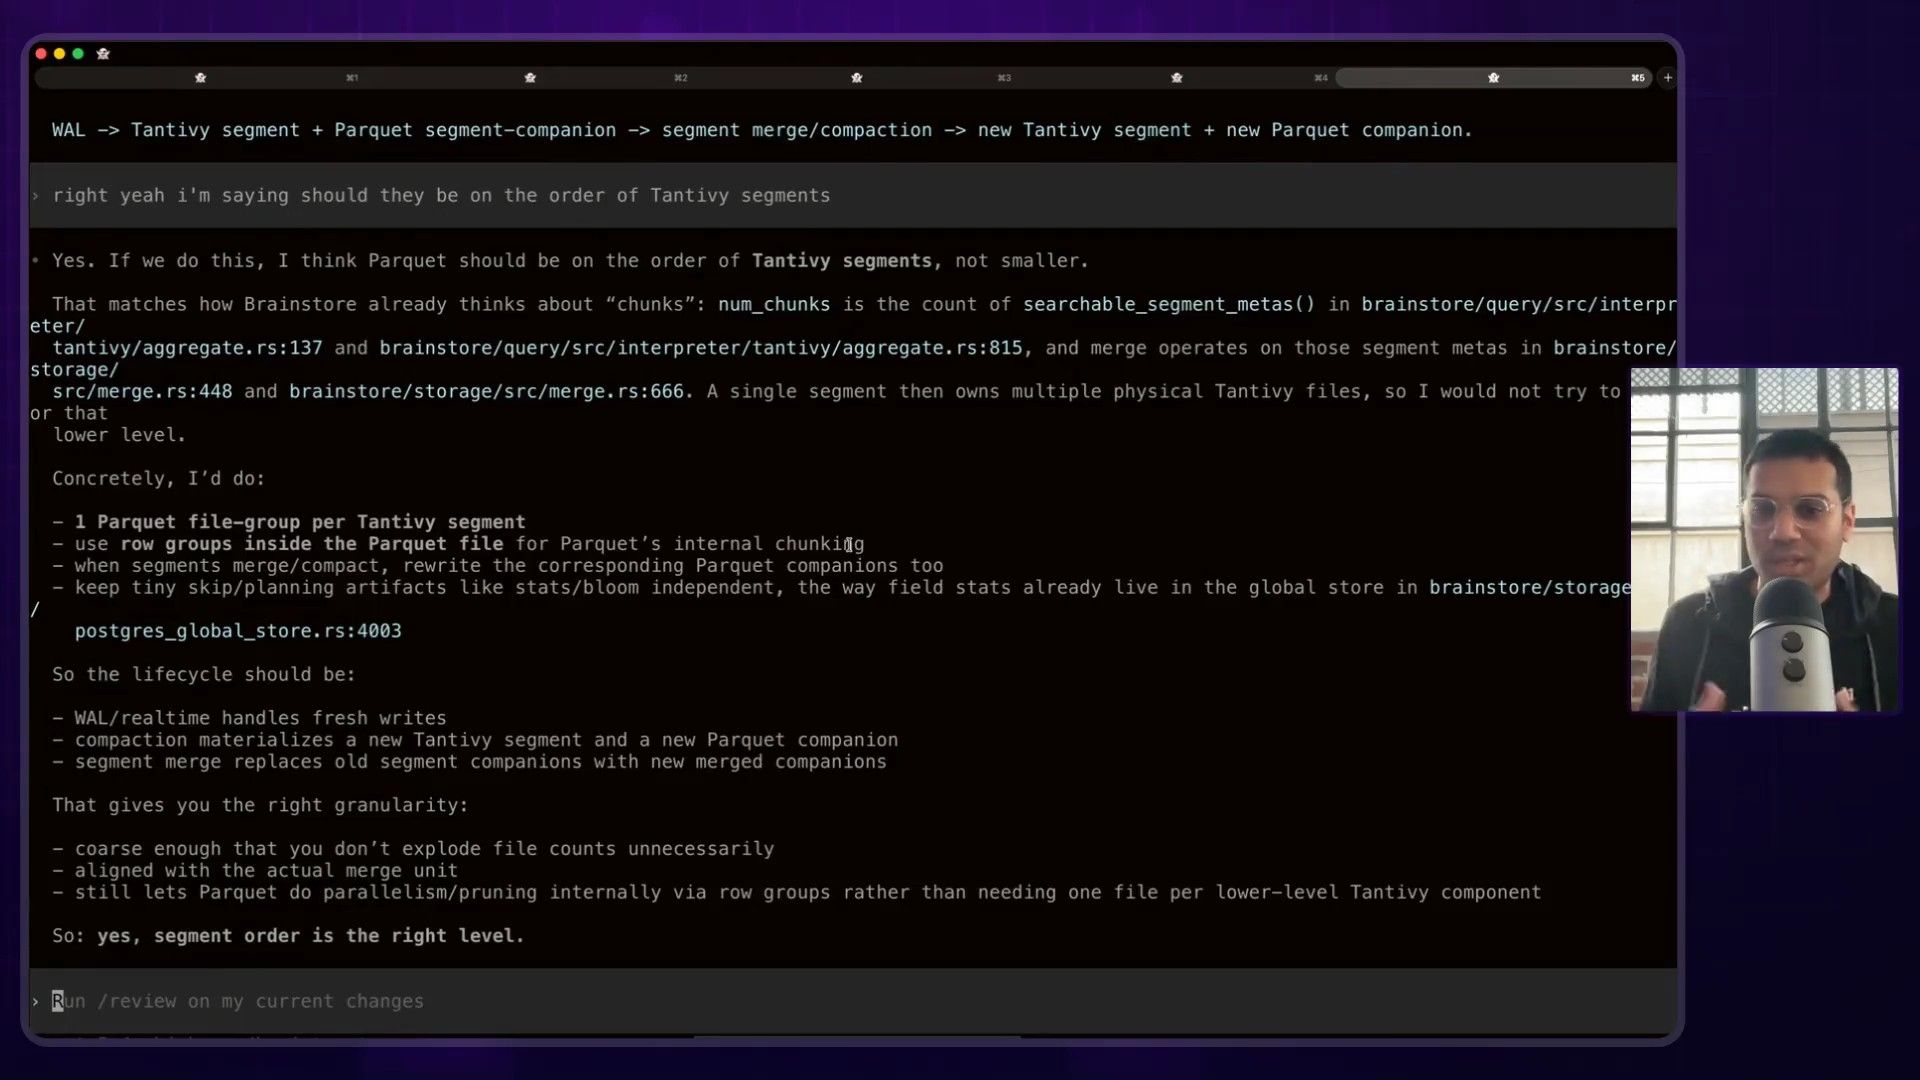Click the text 'searchable_segment_metas()'
Viewport: 1920px width, 1080px height.
1169,304
